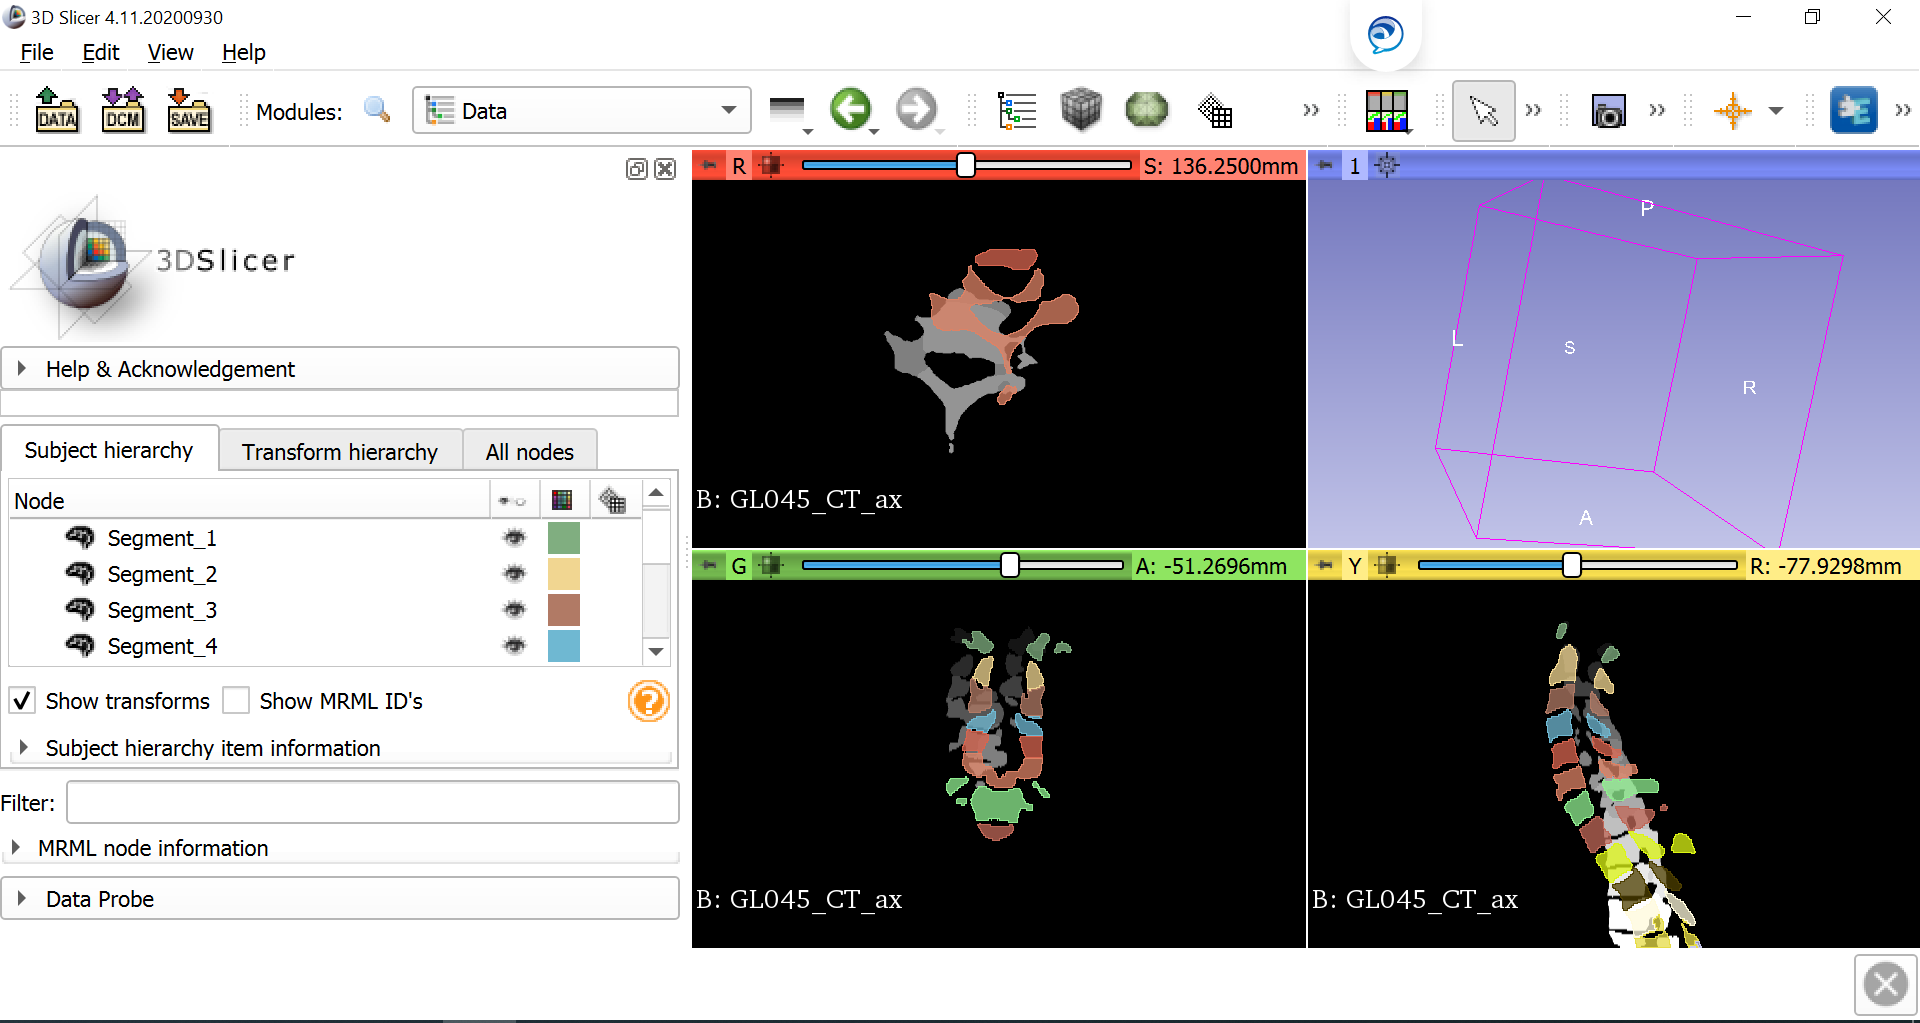The height and width of the screenshot is (1023, 1920).
Task: Open the screen capture camera icon
Action: tap(1607, 110)
